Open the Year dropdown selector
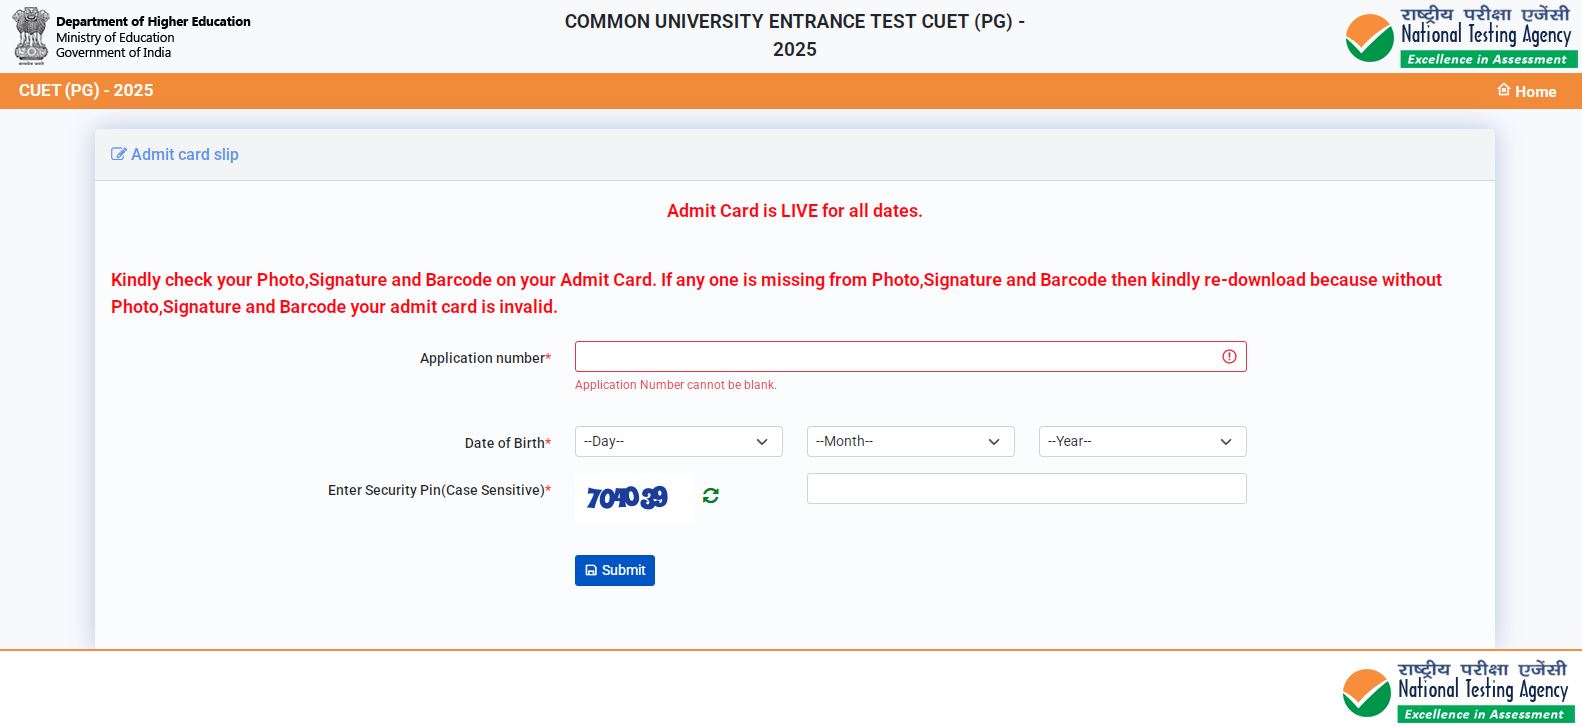Image resolution: width=1582 pixels, height=727 pixels. pos(1142,442)
